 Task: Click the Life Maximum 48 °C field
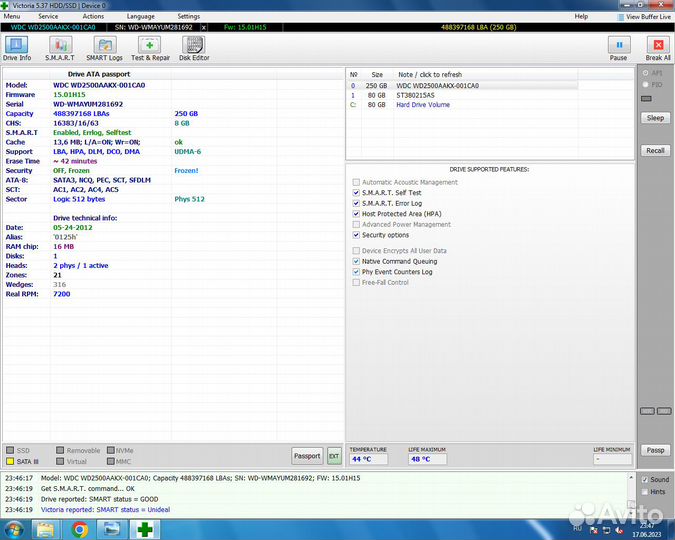(x=427, y=459)
